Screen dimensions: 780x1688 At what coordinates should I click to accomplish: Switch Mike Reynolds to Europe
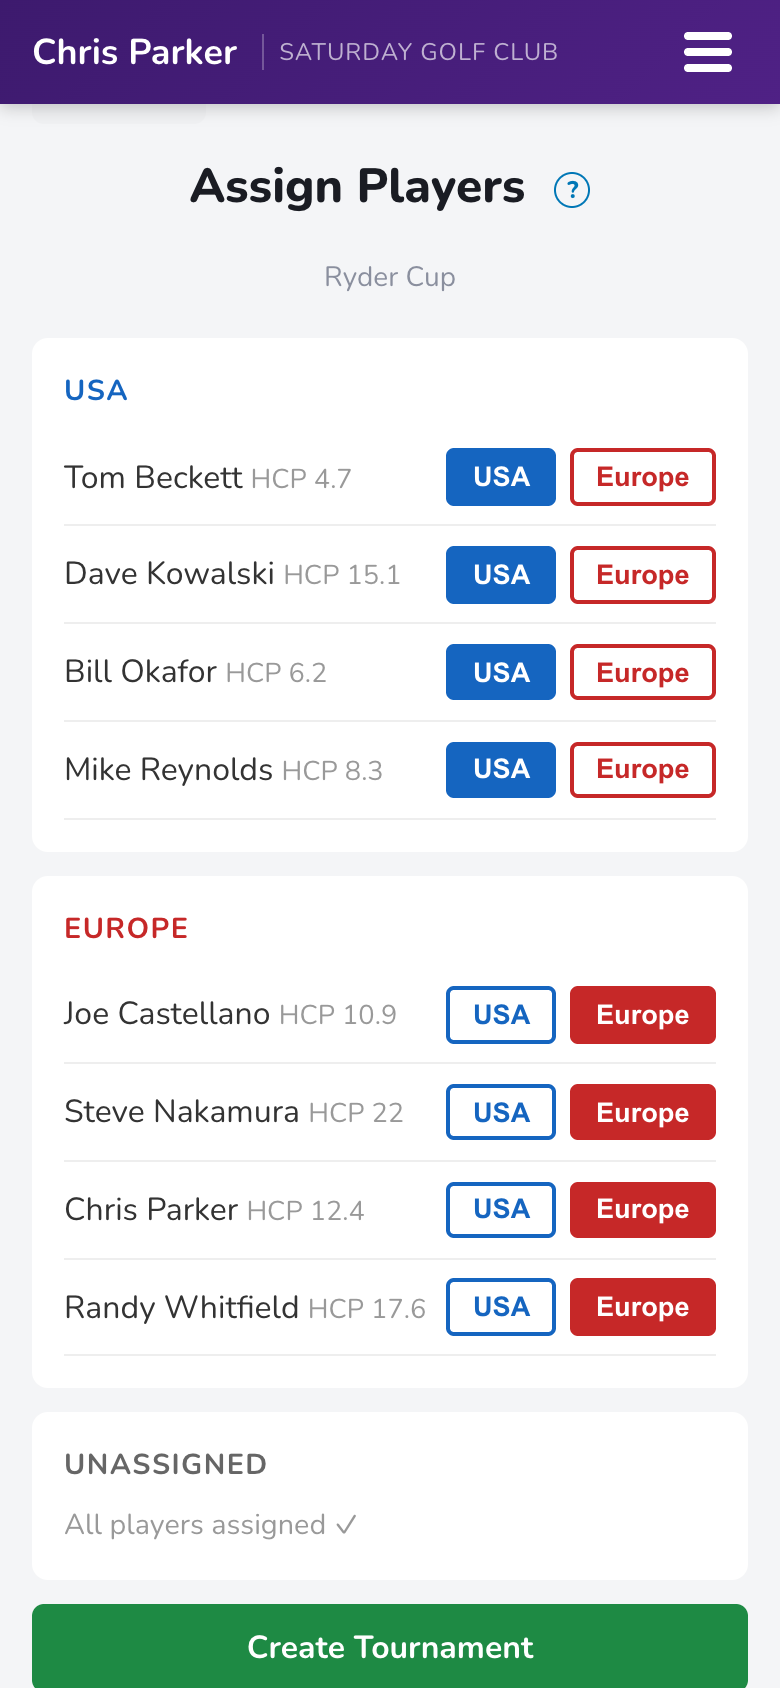coord(643,770)
